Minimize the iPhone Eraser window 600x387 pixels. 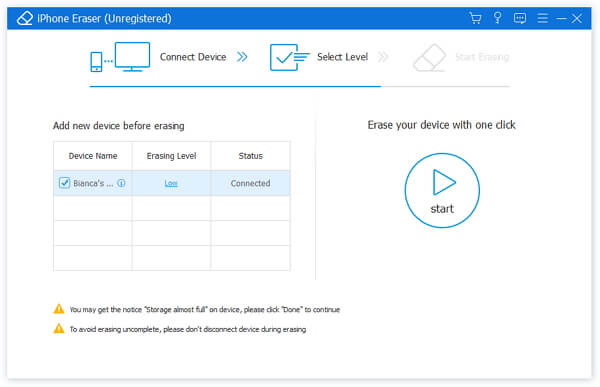click(x=561, y=18)
